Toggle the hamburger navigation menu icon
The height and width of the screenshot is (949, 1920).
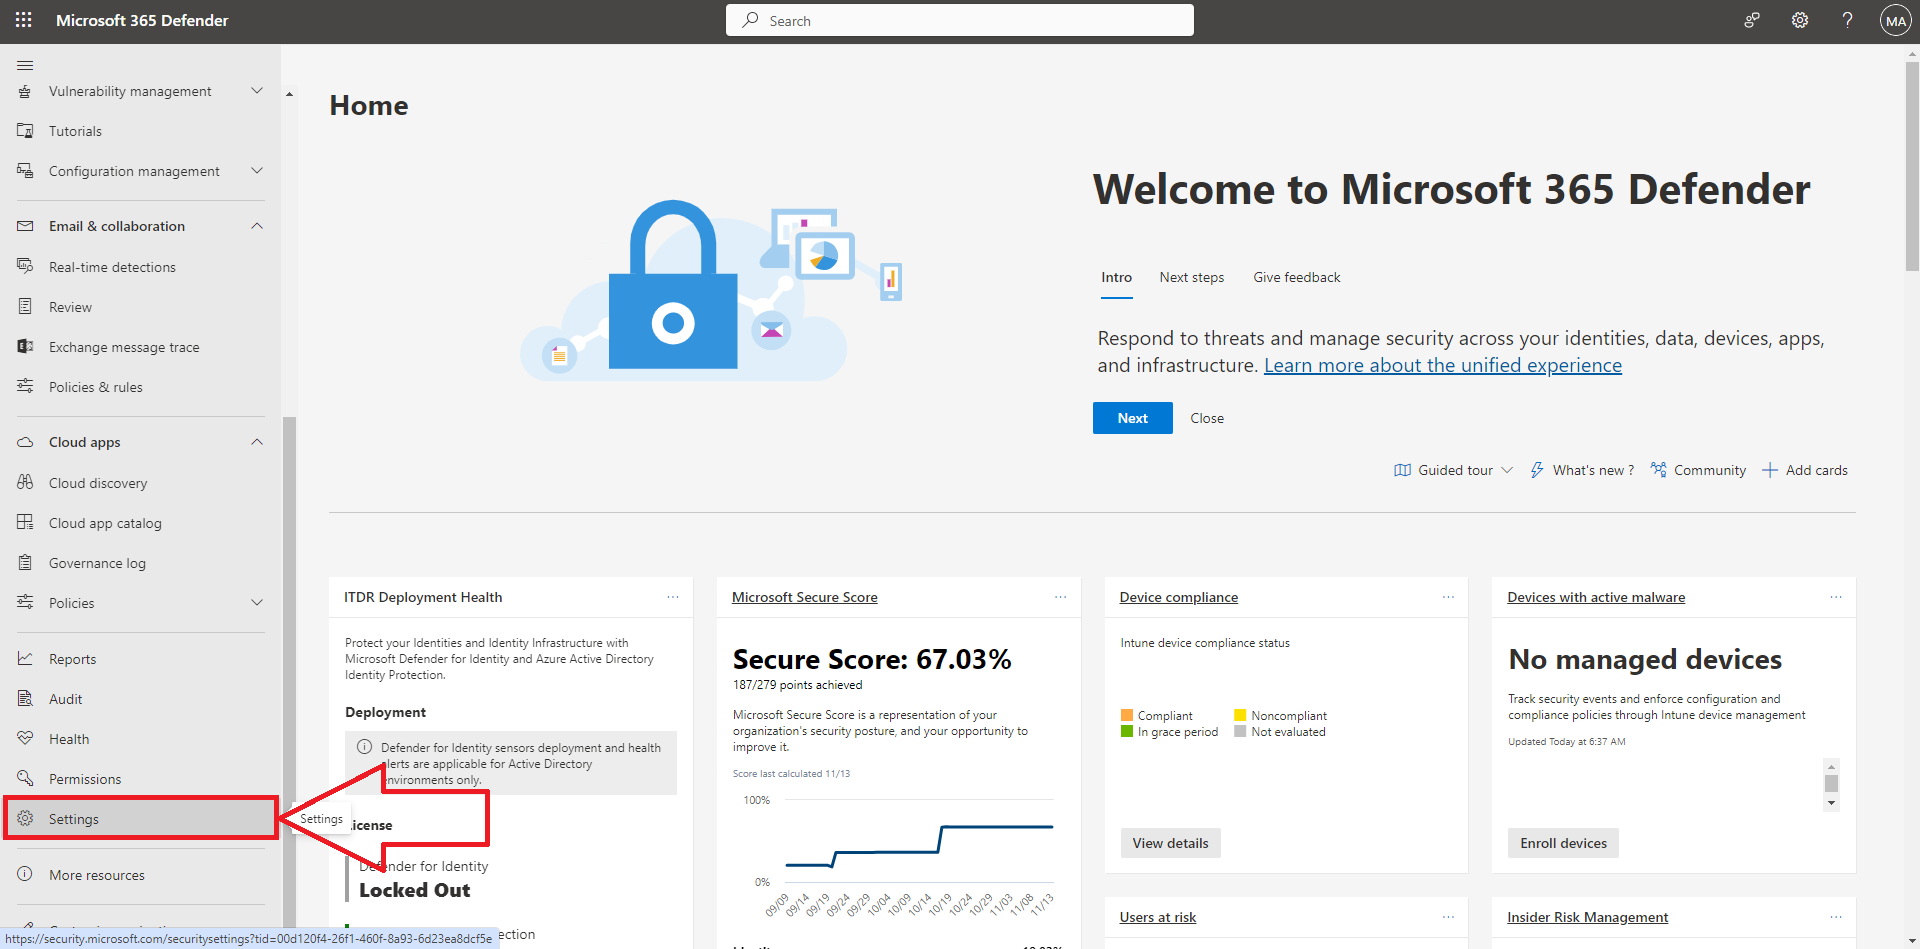(x=25, y=65)
